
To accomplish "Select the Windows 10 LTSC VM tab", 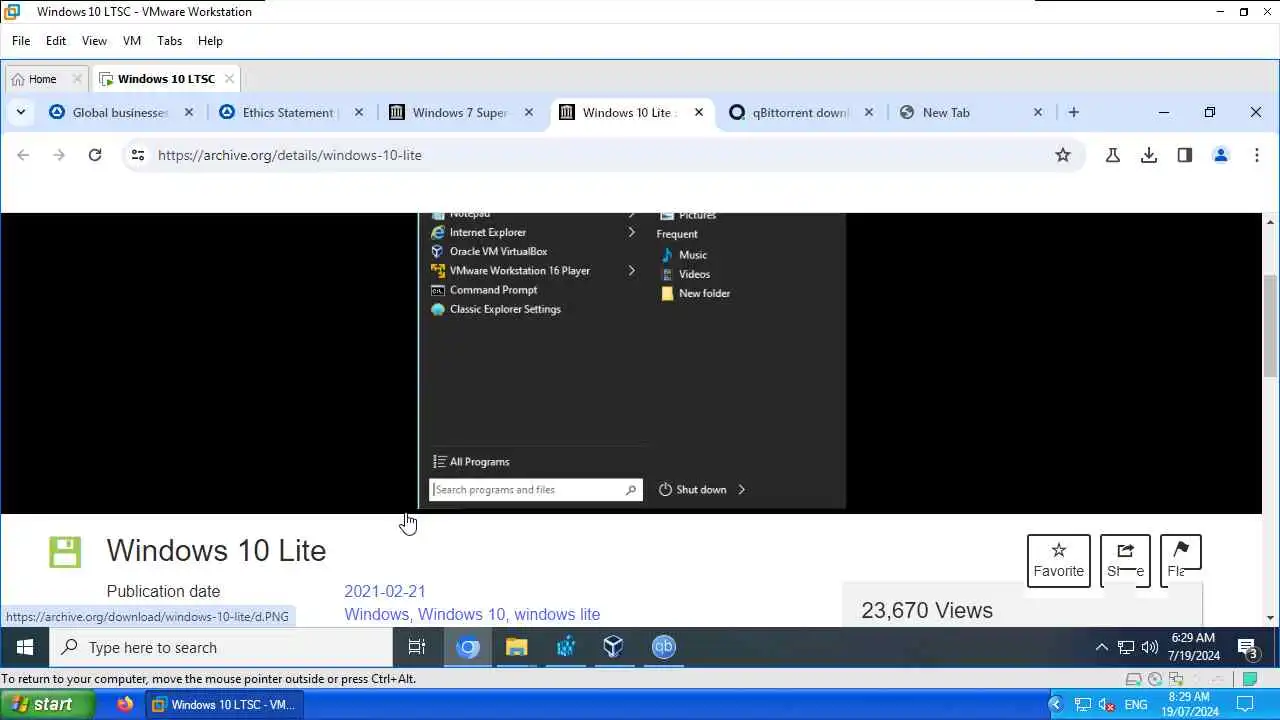I will [x=166, y=79].
